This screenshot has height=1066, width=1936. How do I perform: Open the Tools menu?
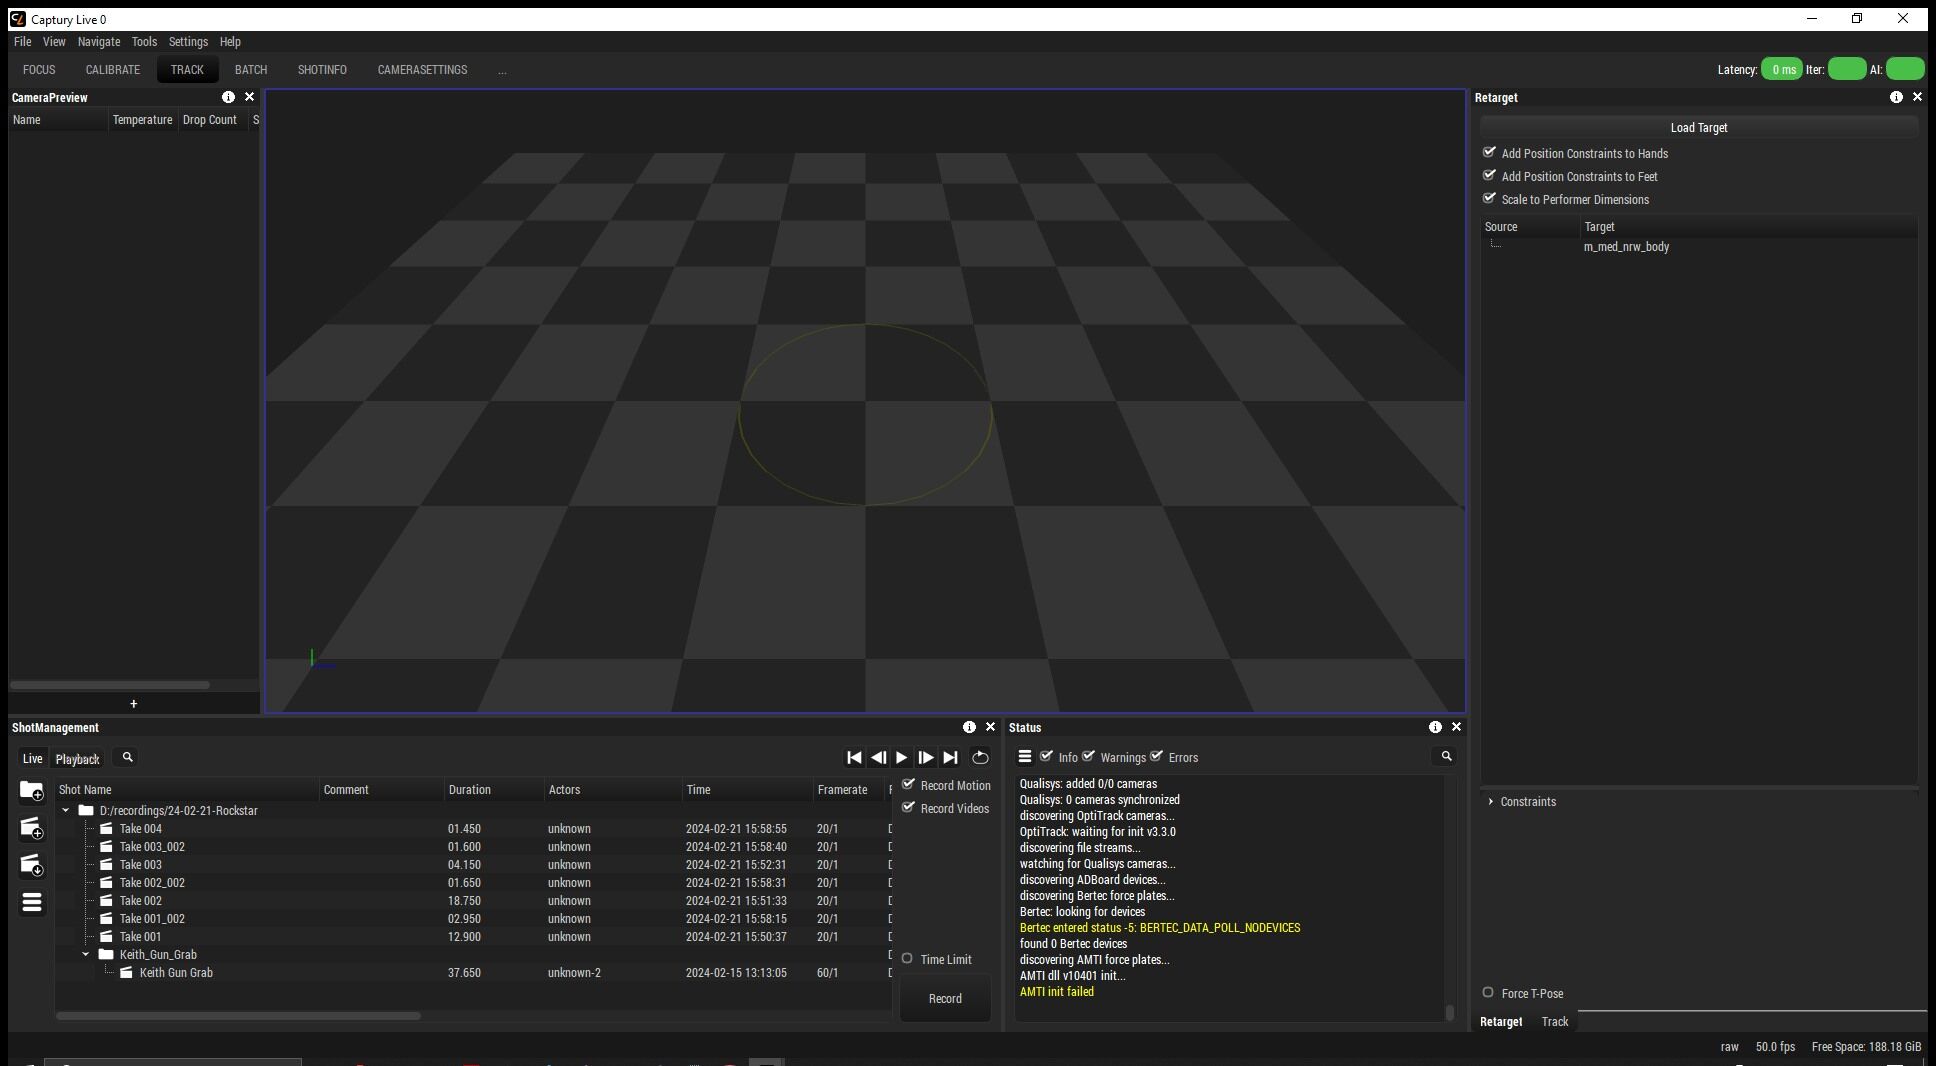pyautogui.click(x=144, y=42)
